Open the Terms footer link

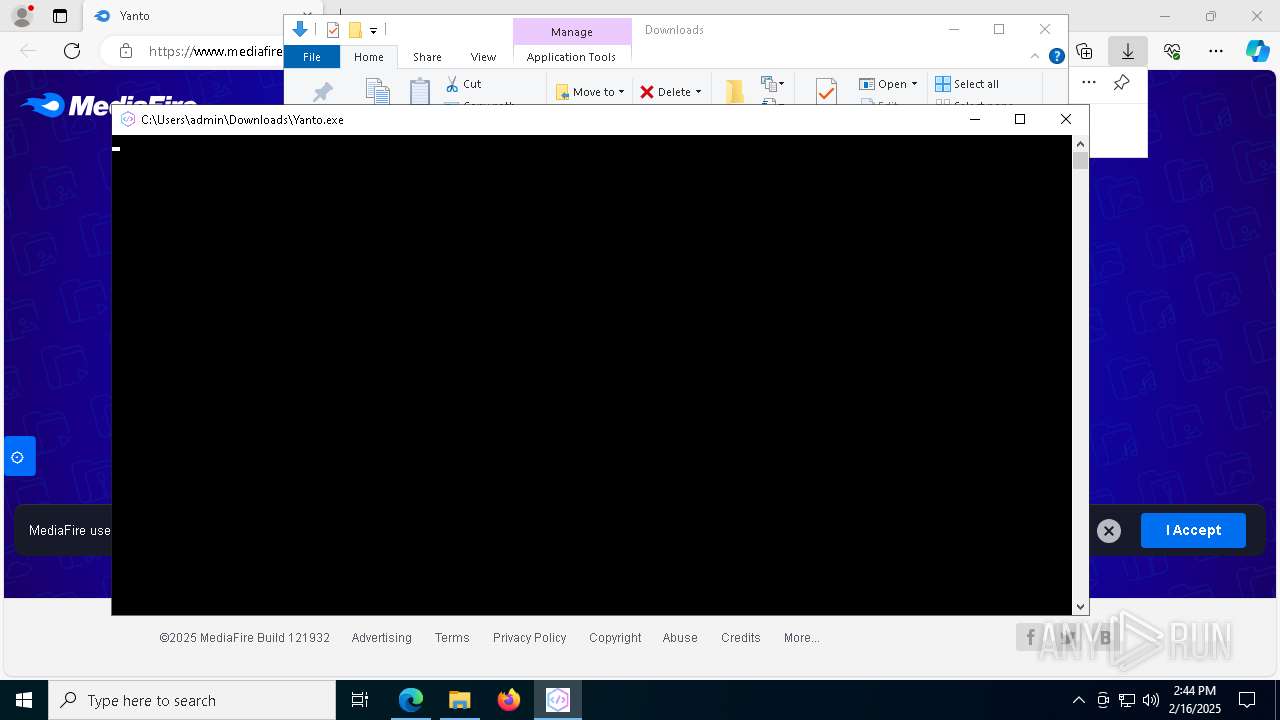[452, 638]
